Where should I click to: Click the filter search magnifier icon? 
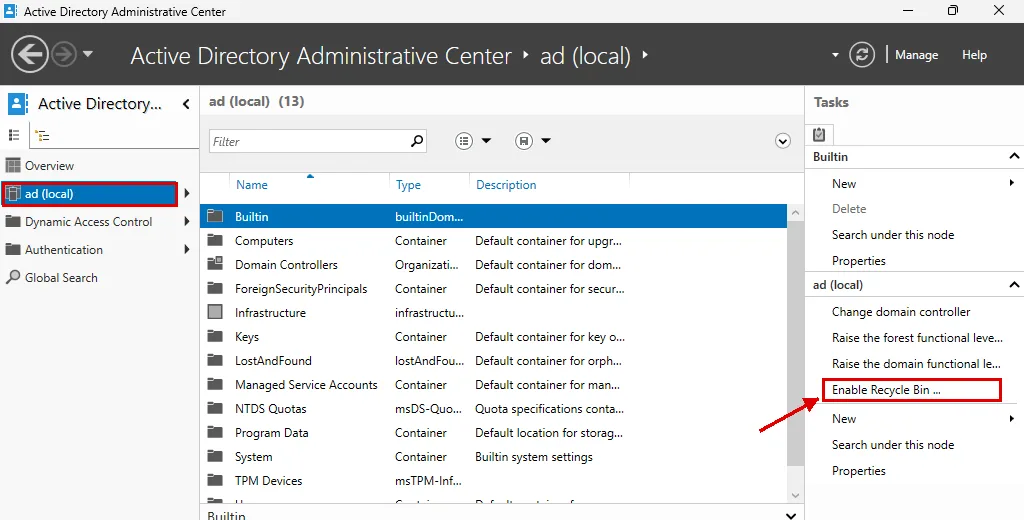pyautogui.click(x=417, y=140)
